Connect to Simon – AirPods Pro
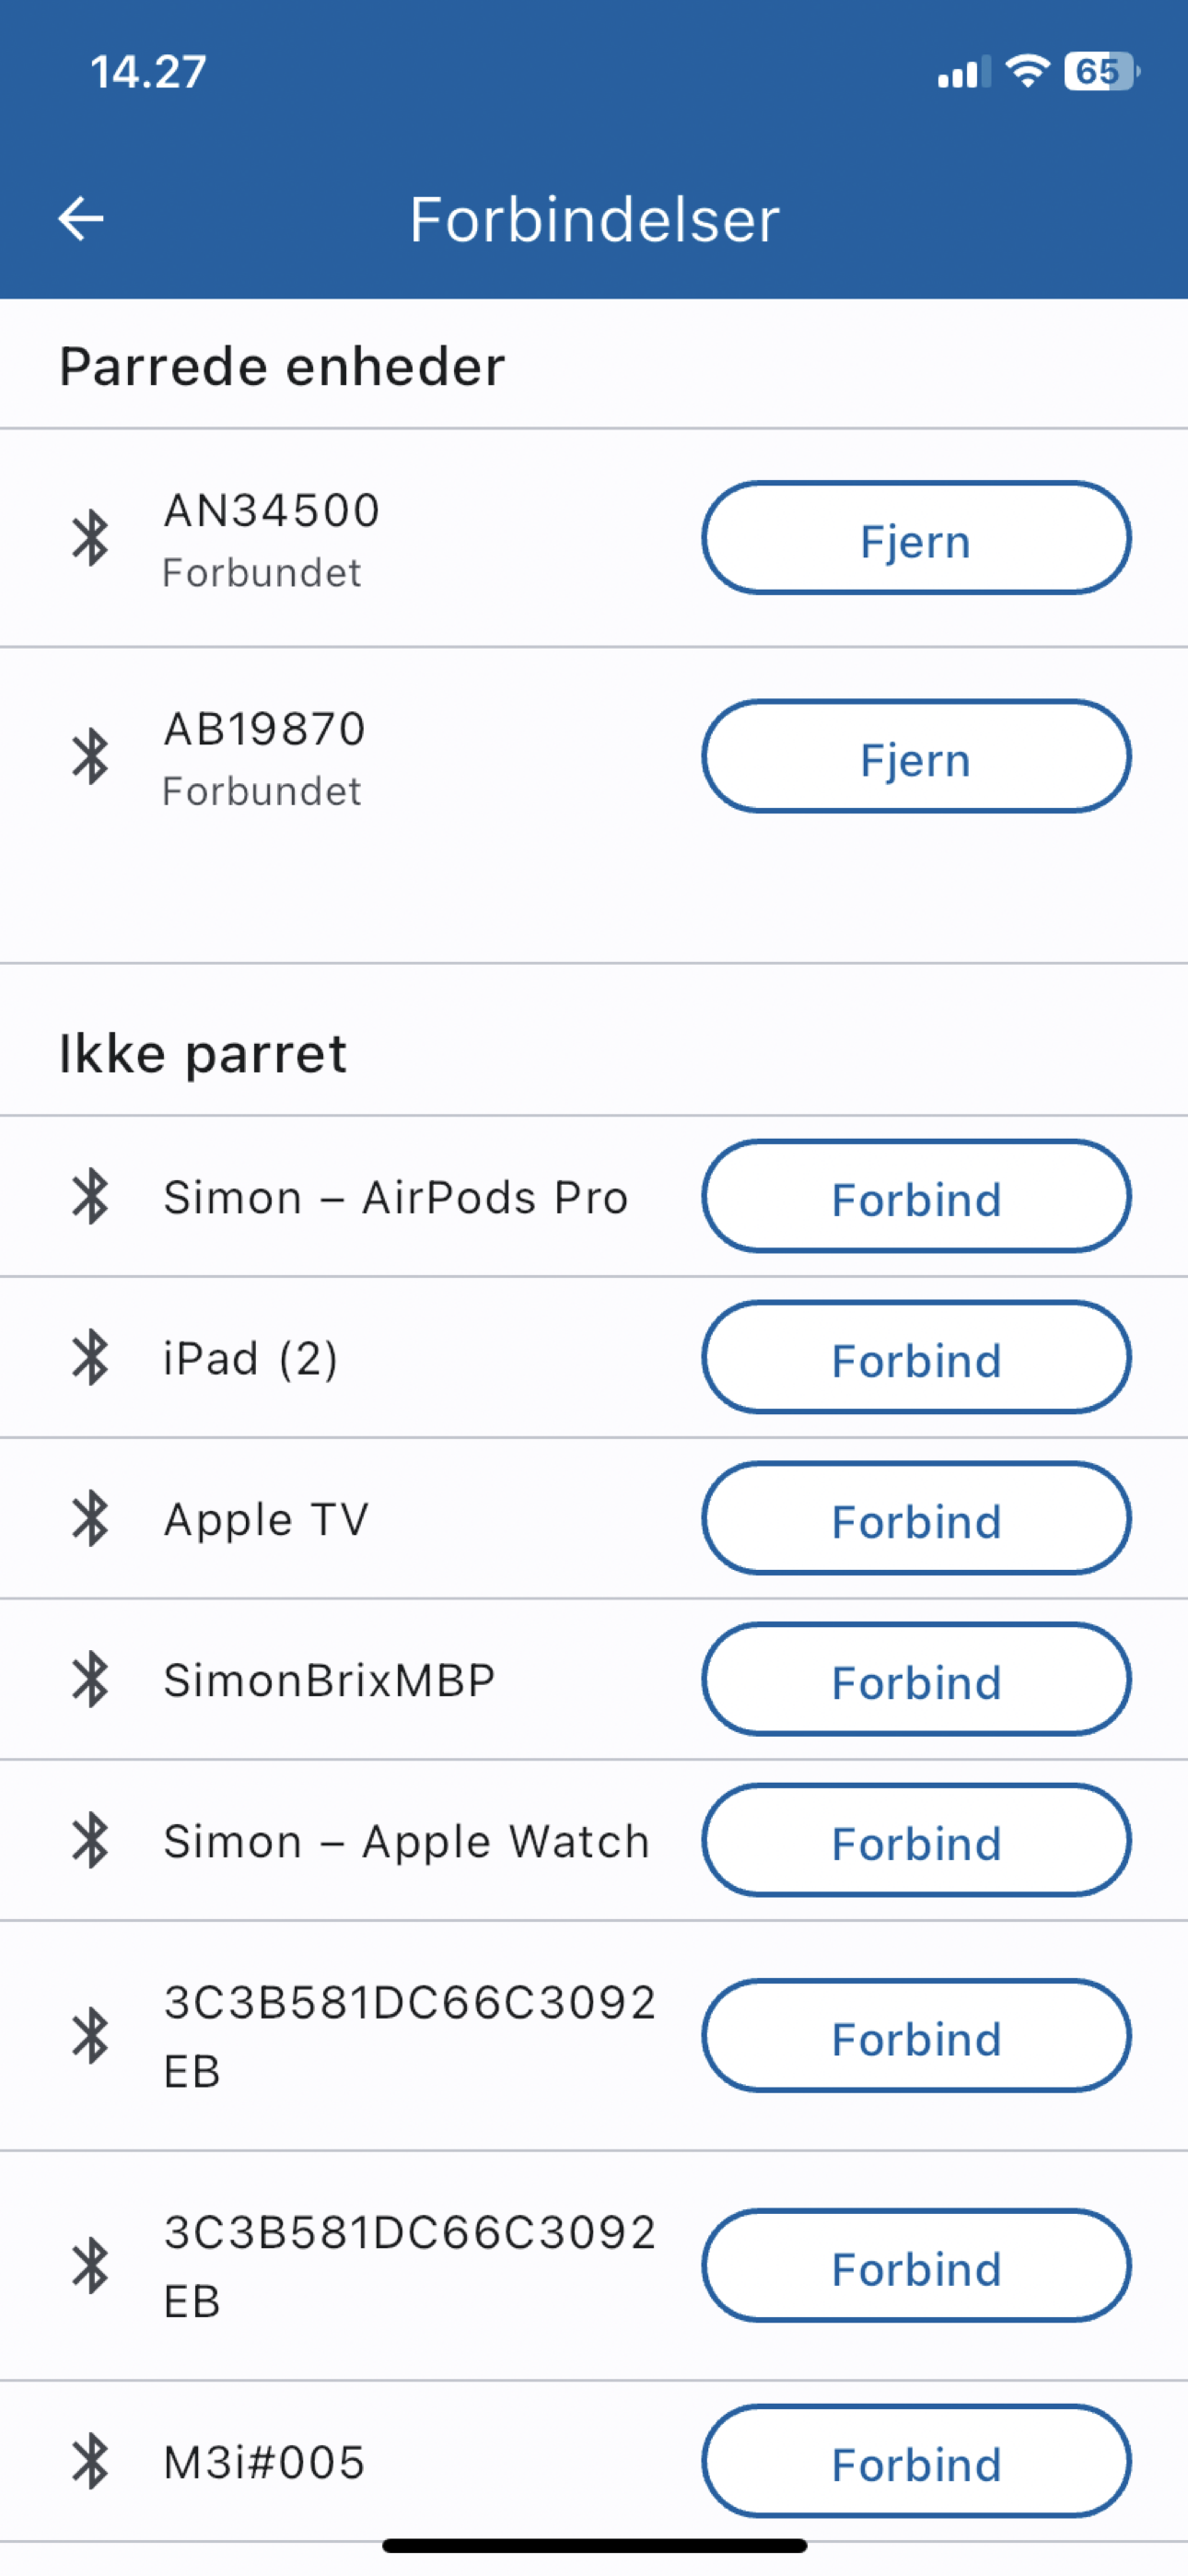 (x=916, y=1196)
